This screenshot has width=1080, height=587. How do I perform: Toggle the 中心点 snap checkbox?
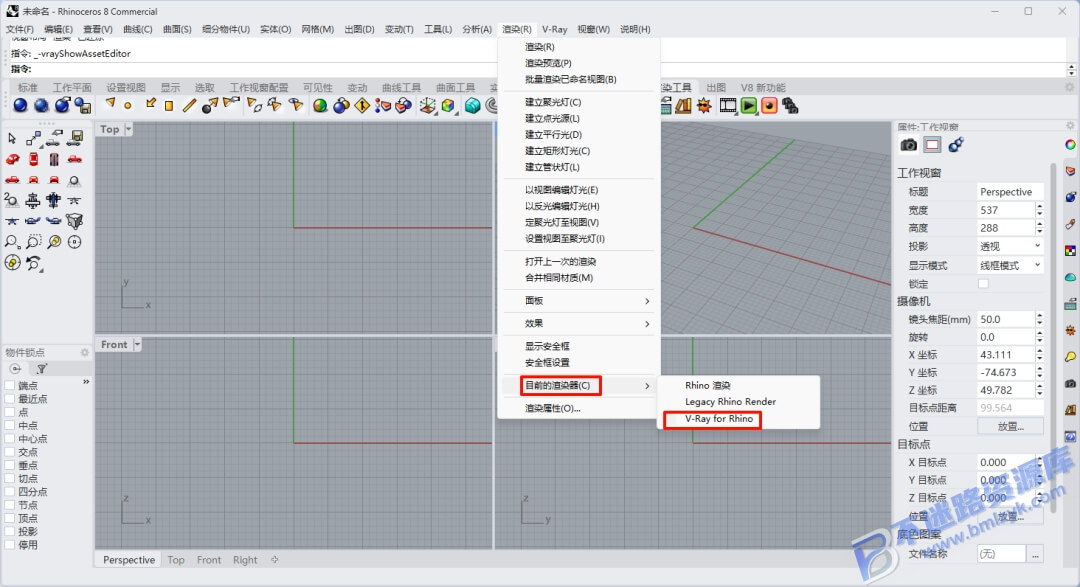[10, 439]
